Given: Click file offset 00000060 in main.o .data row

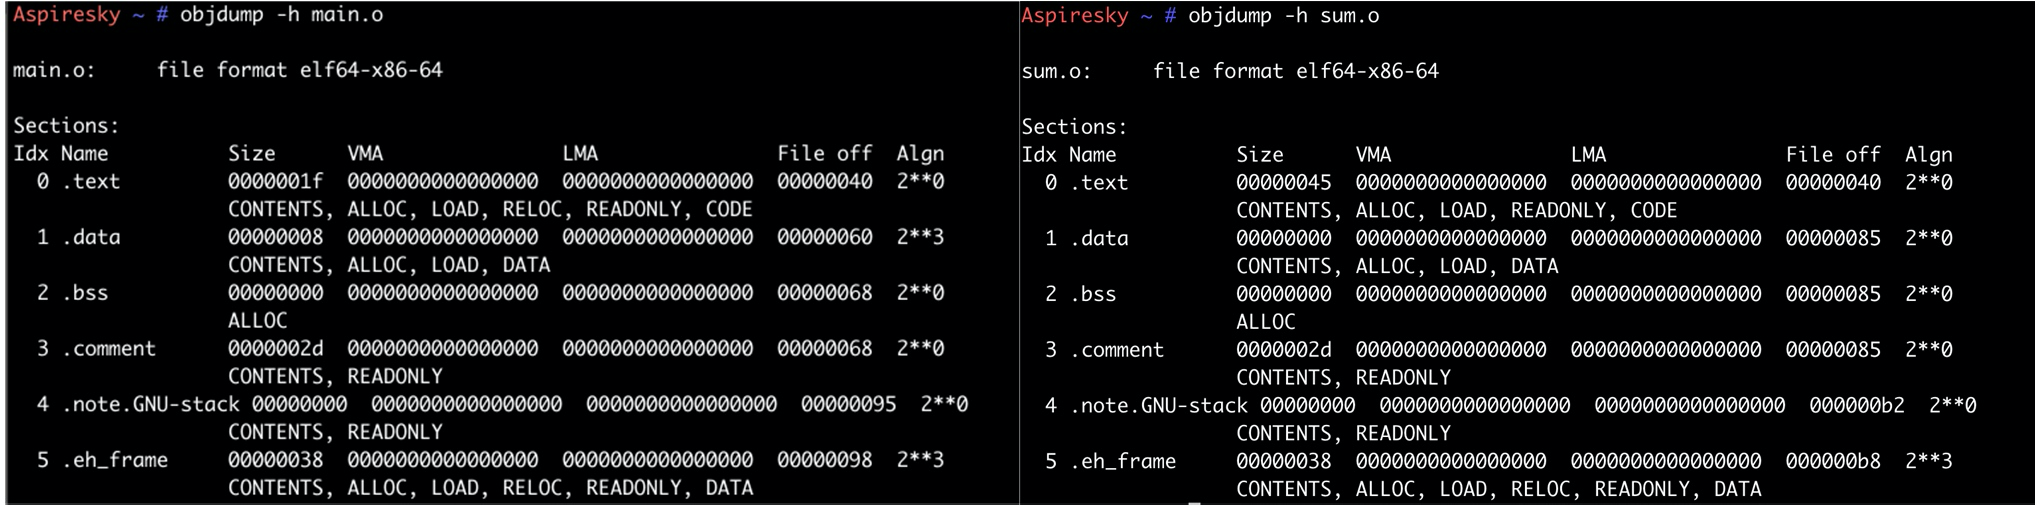Looking at the screenshot, I should point(825,238).
